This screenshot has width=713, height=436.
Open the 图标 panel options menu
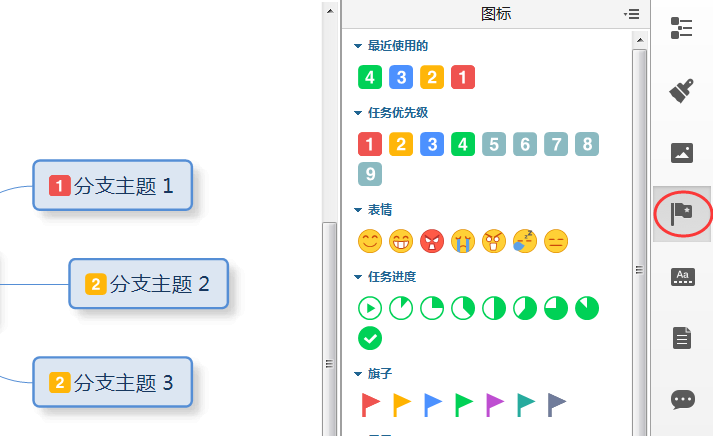[632, 14]
